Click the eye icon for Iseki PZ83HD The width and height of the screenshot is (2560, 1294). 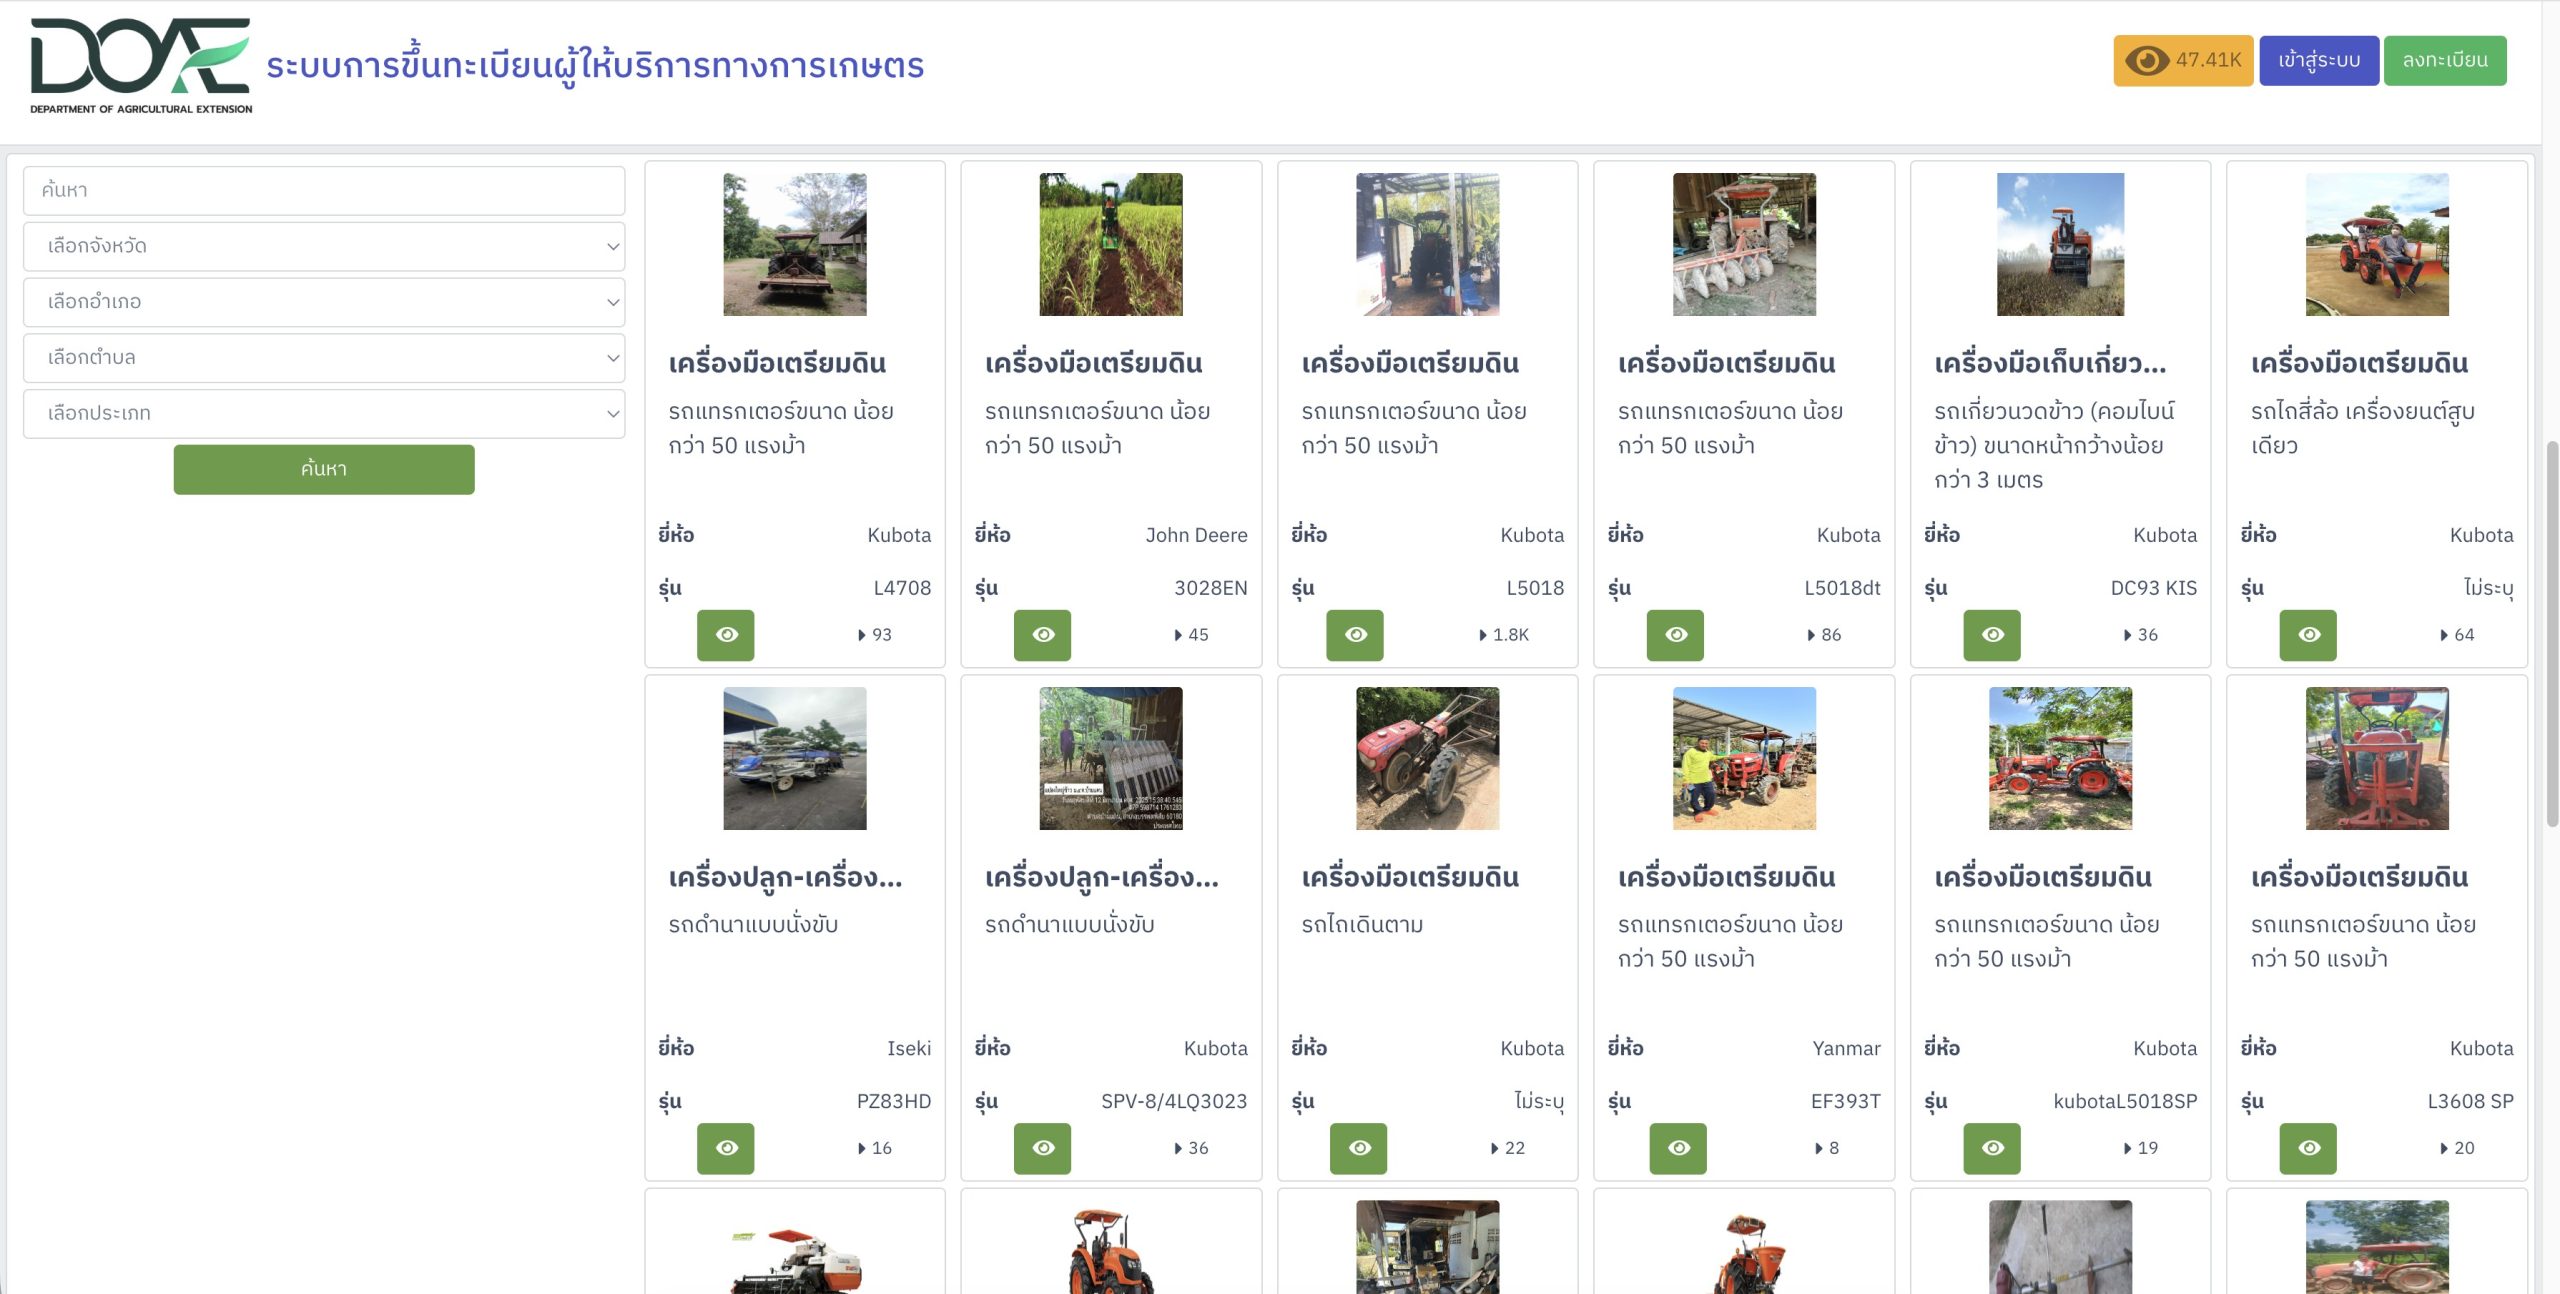click(x=725, y=1148)
